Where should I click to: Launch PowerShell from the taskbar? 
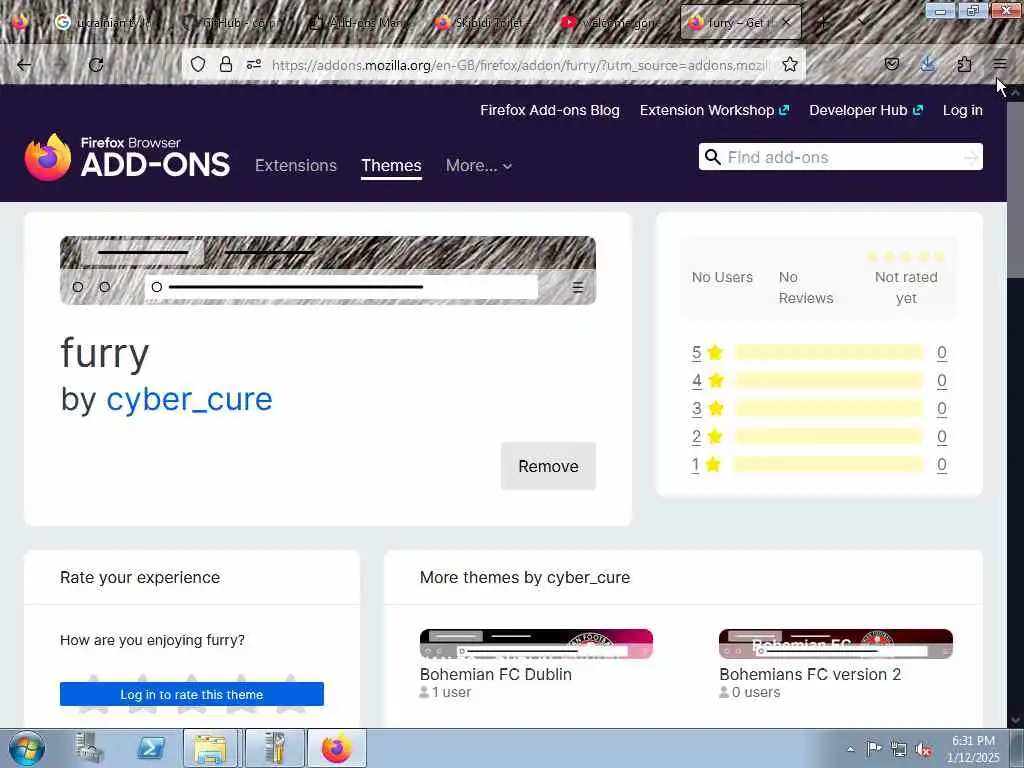[x=150, y=748]
